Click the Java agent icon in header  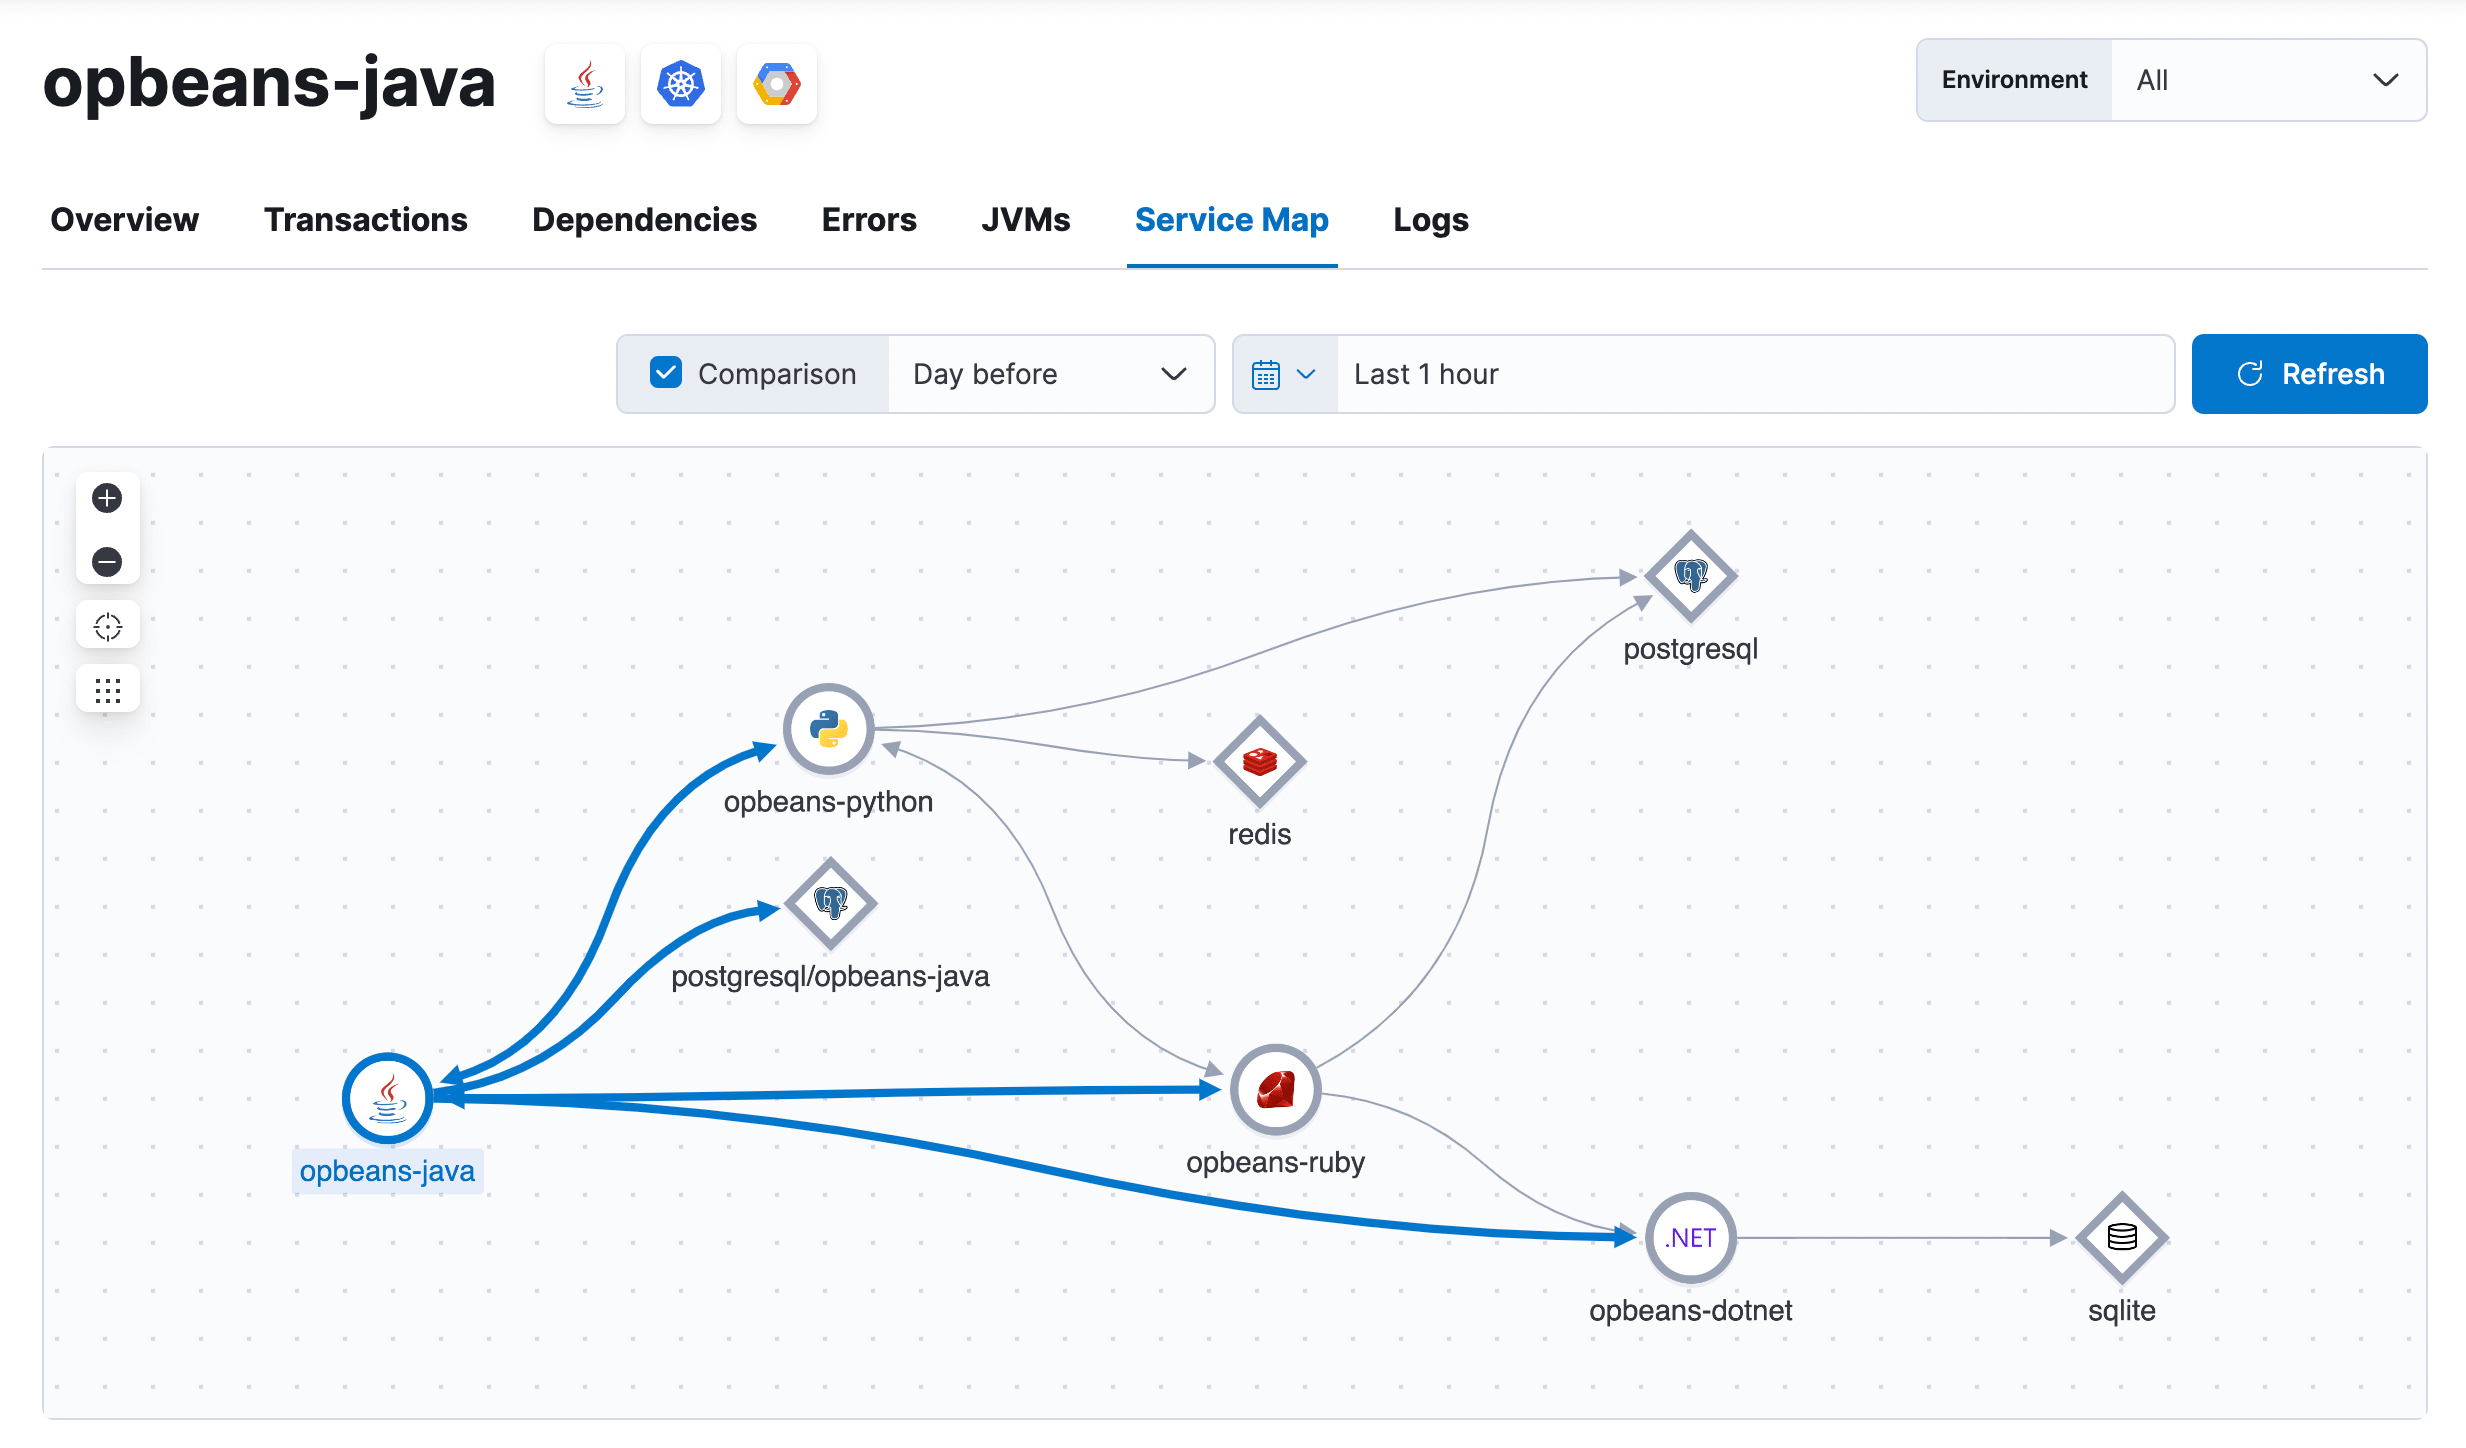point(585,84)
